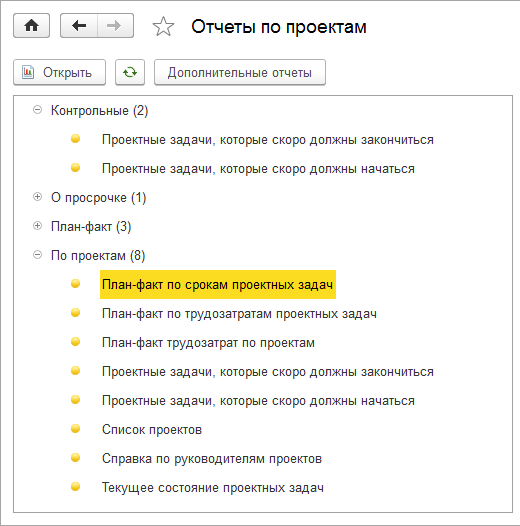
Task: Click yellow bullet beside План-факт по трудозатратам проектных задач
Action: pos(75,312)
